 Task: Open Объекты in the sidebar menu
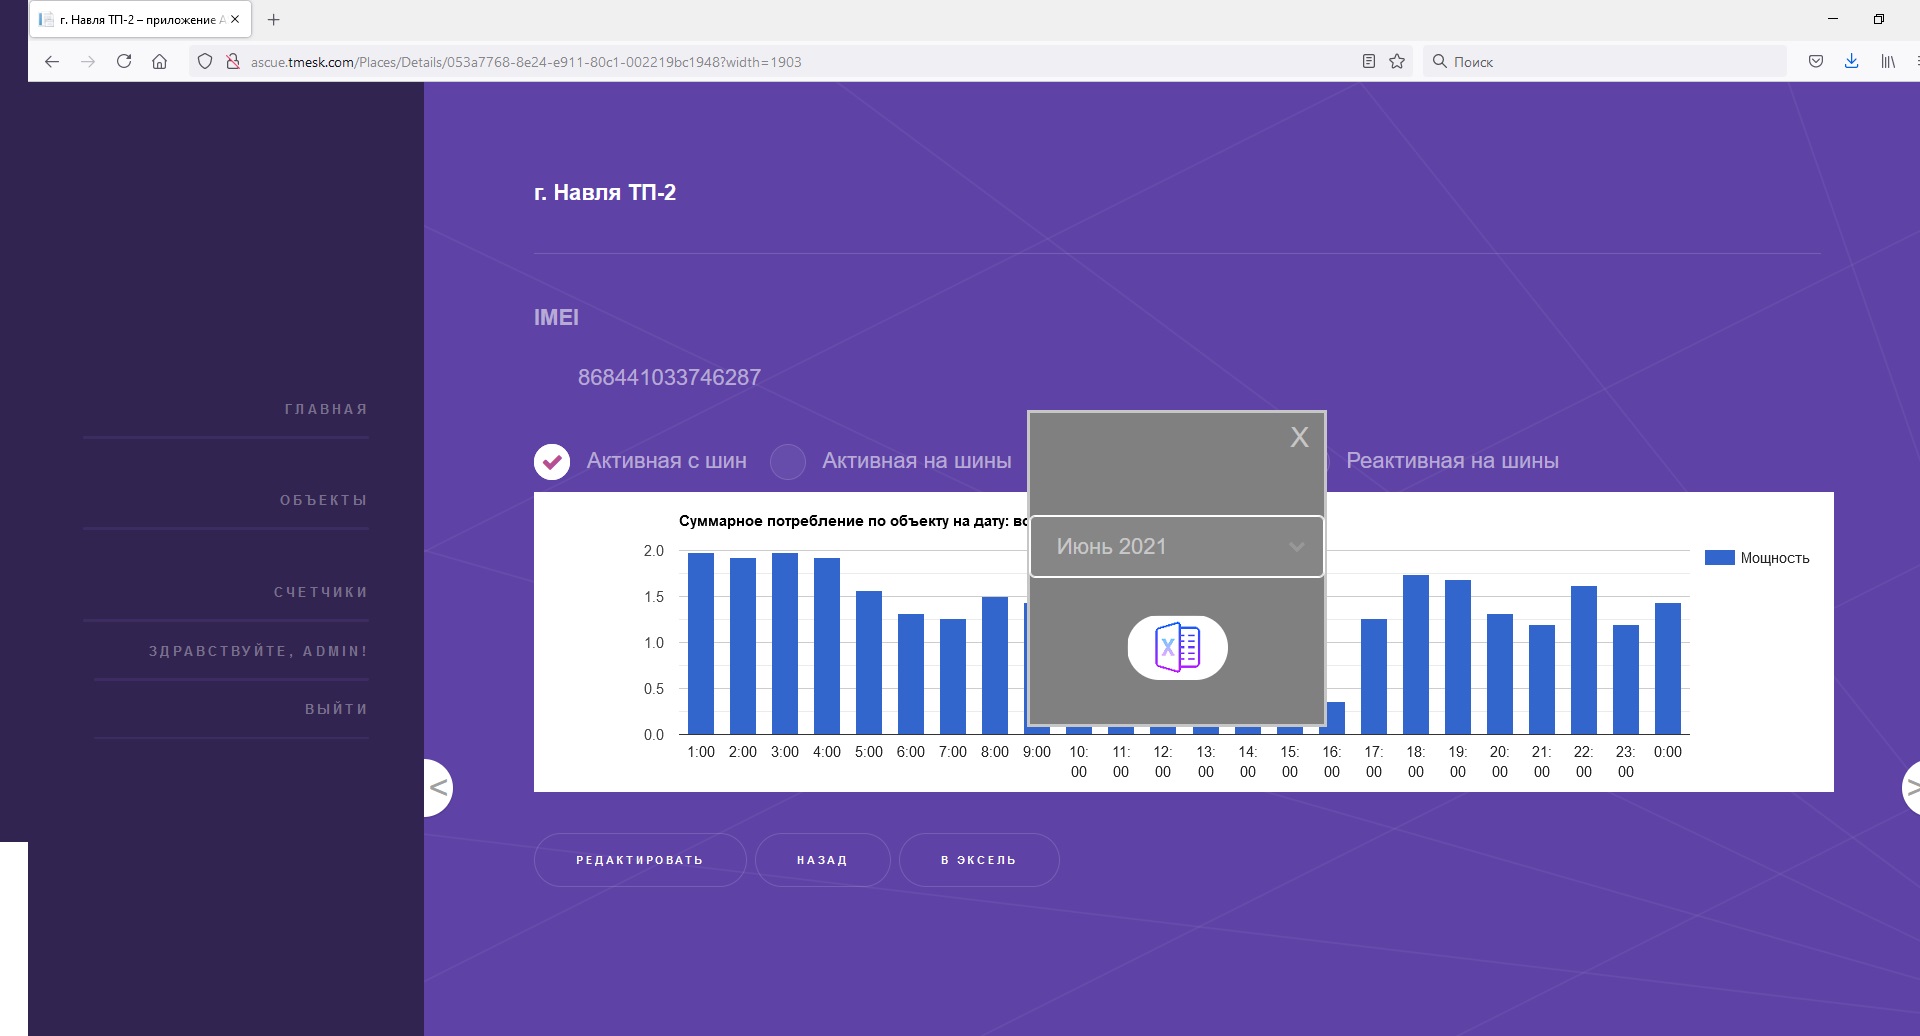point(323,500)
